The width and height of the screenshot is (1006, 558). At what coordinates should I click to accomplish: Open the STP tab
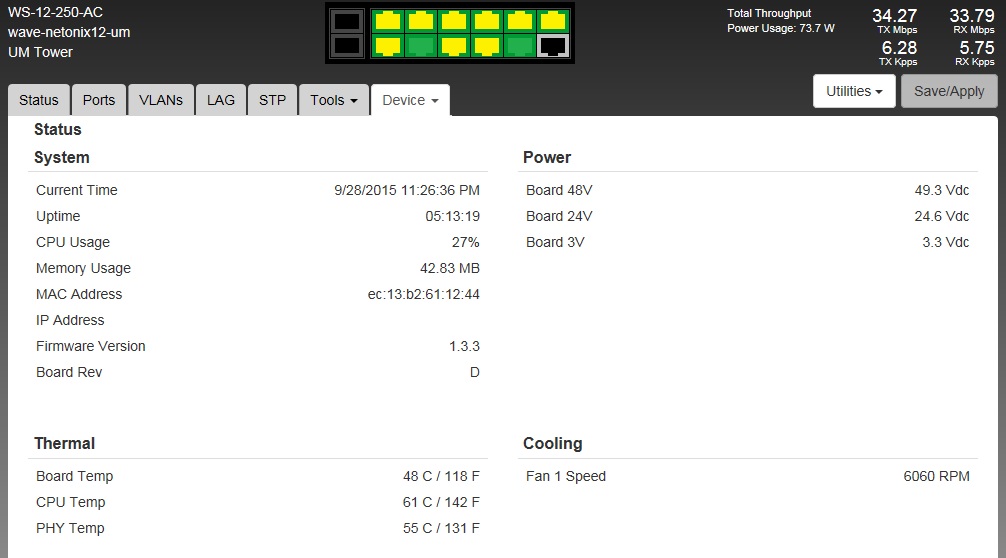click(x=272, y=100)
